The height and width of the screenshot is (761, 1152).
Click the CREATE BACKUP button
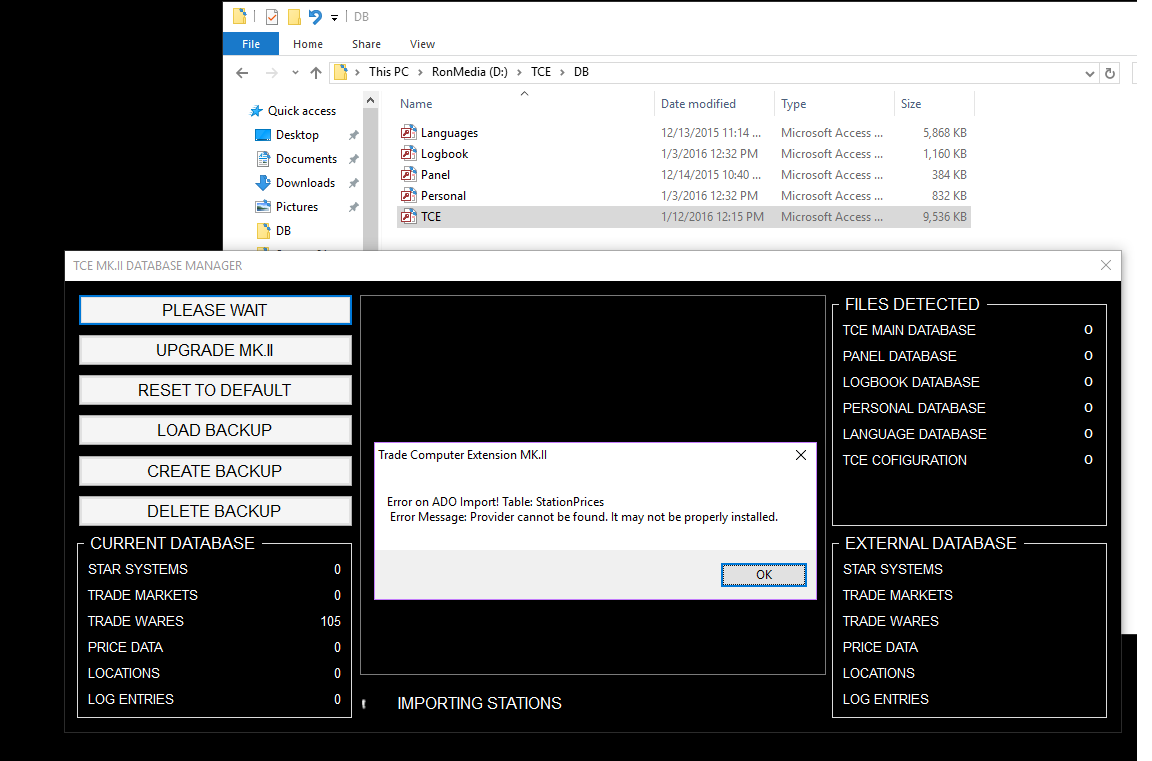(215, 471)
